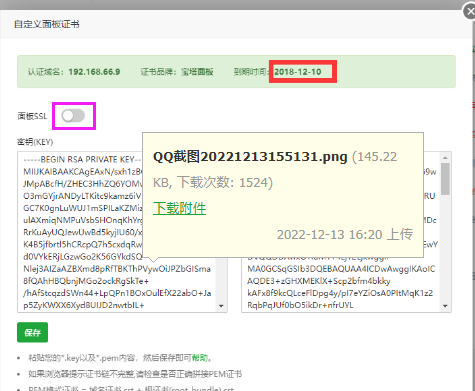Image resolution: width=475 pixels, height=391 pixels.
Task: Click the file name QQ截图20221213155131.png
Action: point(250,157)
